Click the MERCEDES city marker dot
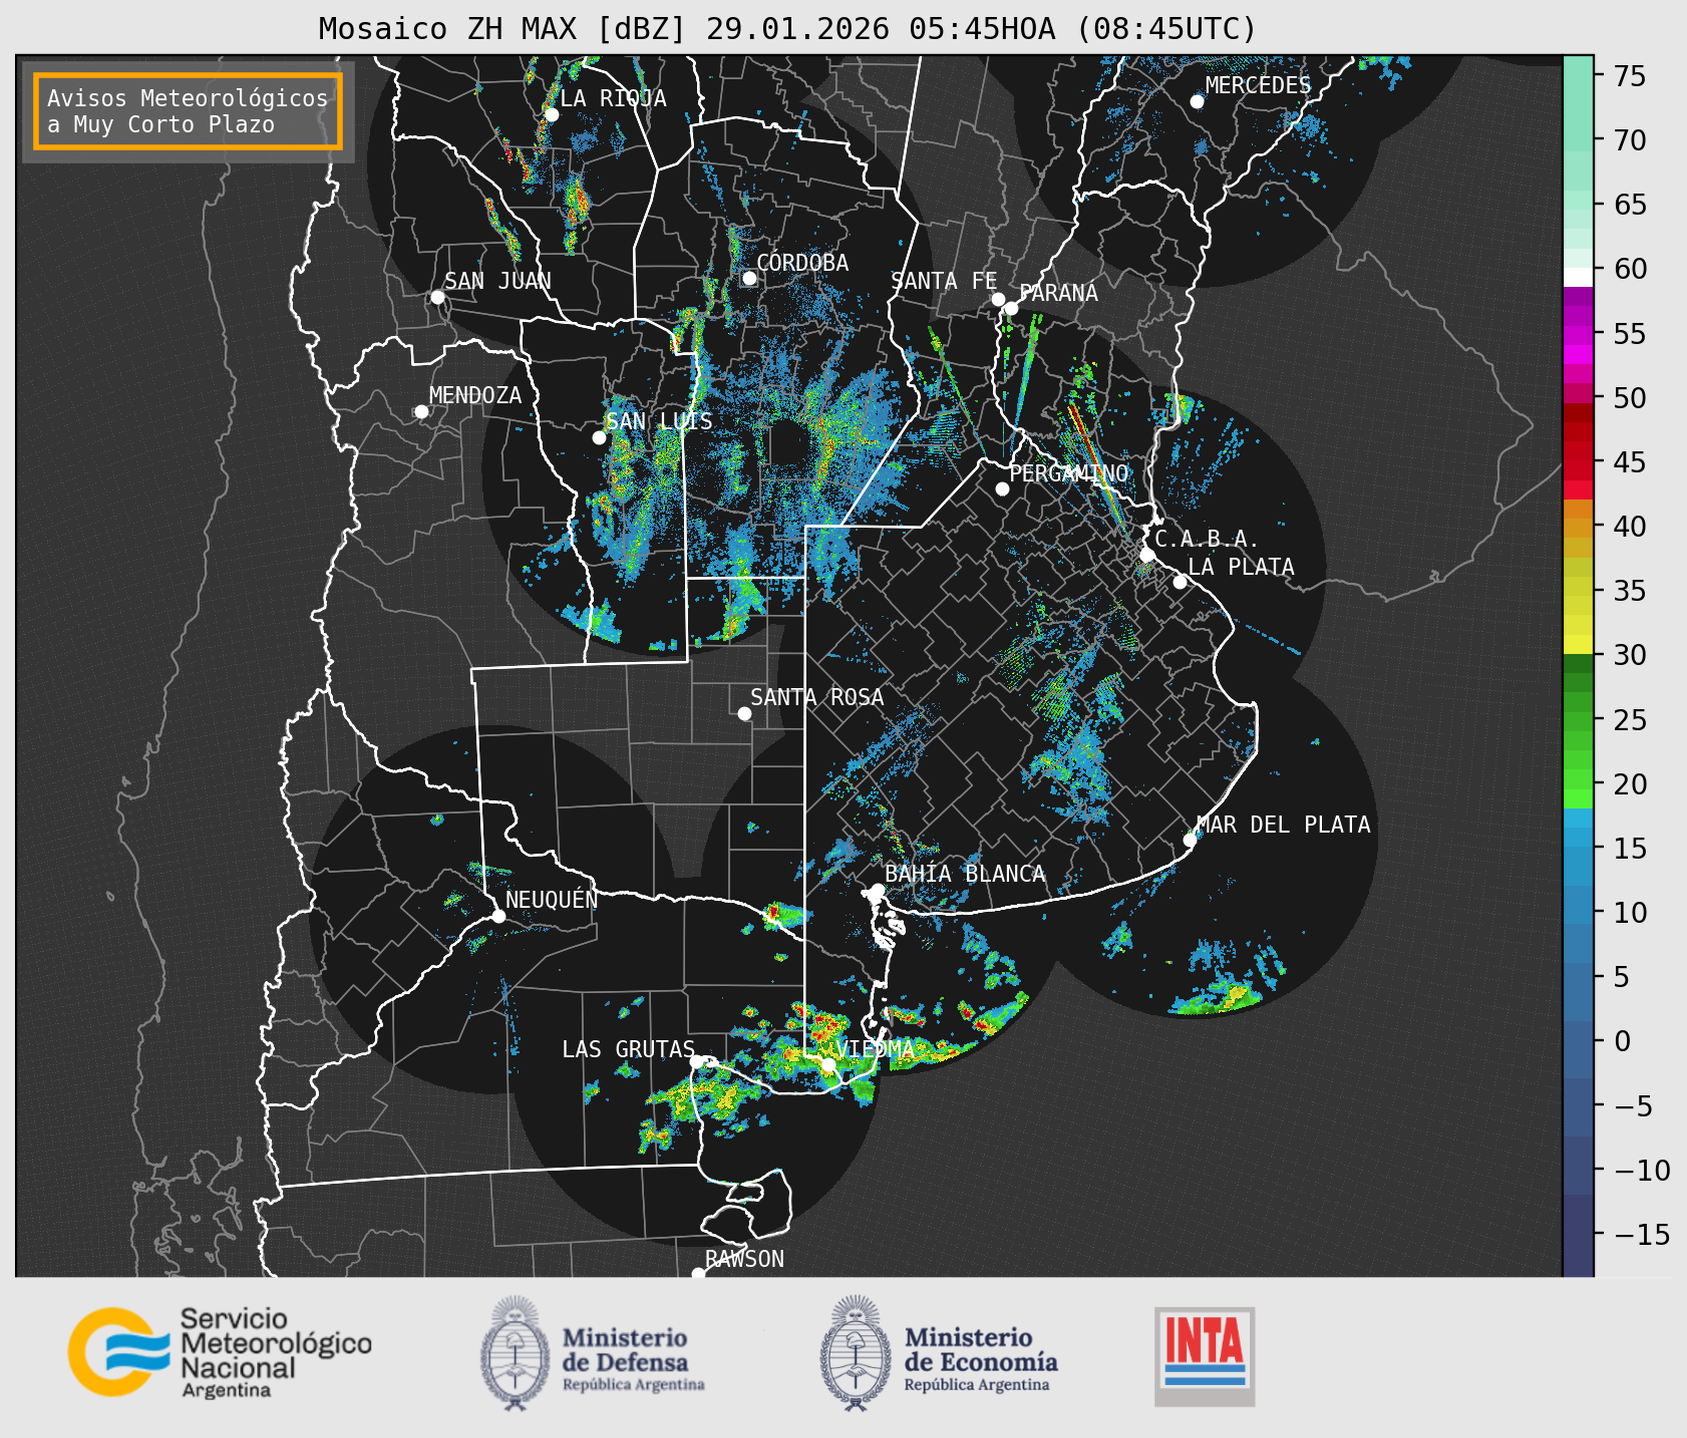Screen dimensions: 1687x1438 click(x=1197, y=101)
